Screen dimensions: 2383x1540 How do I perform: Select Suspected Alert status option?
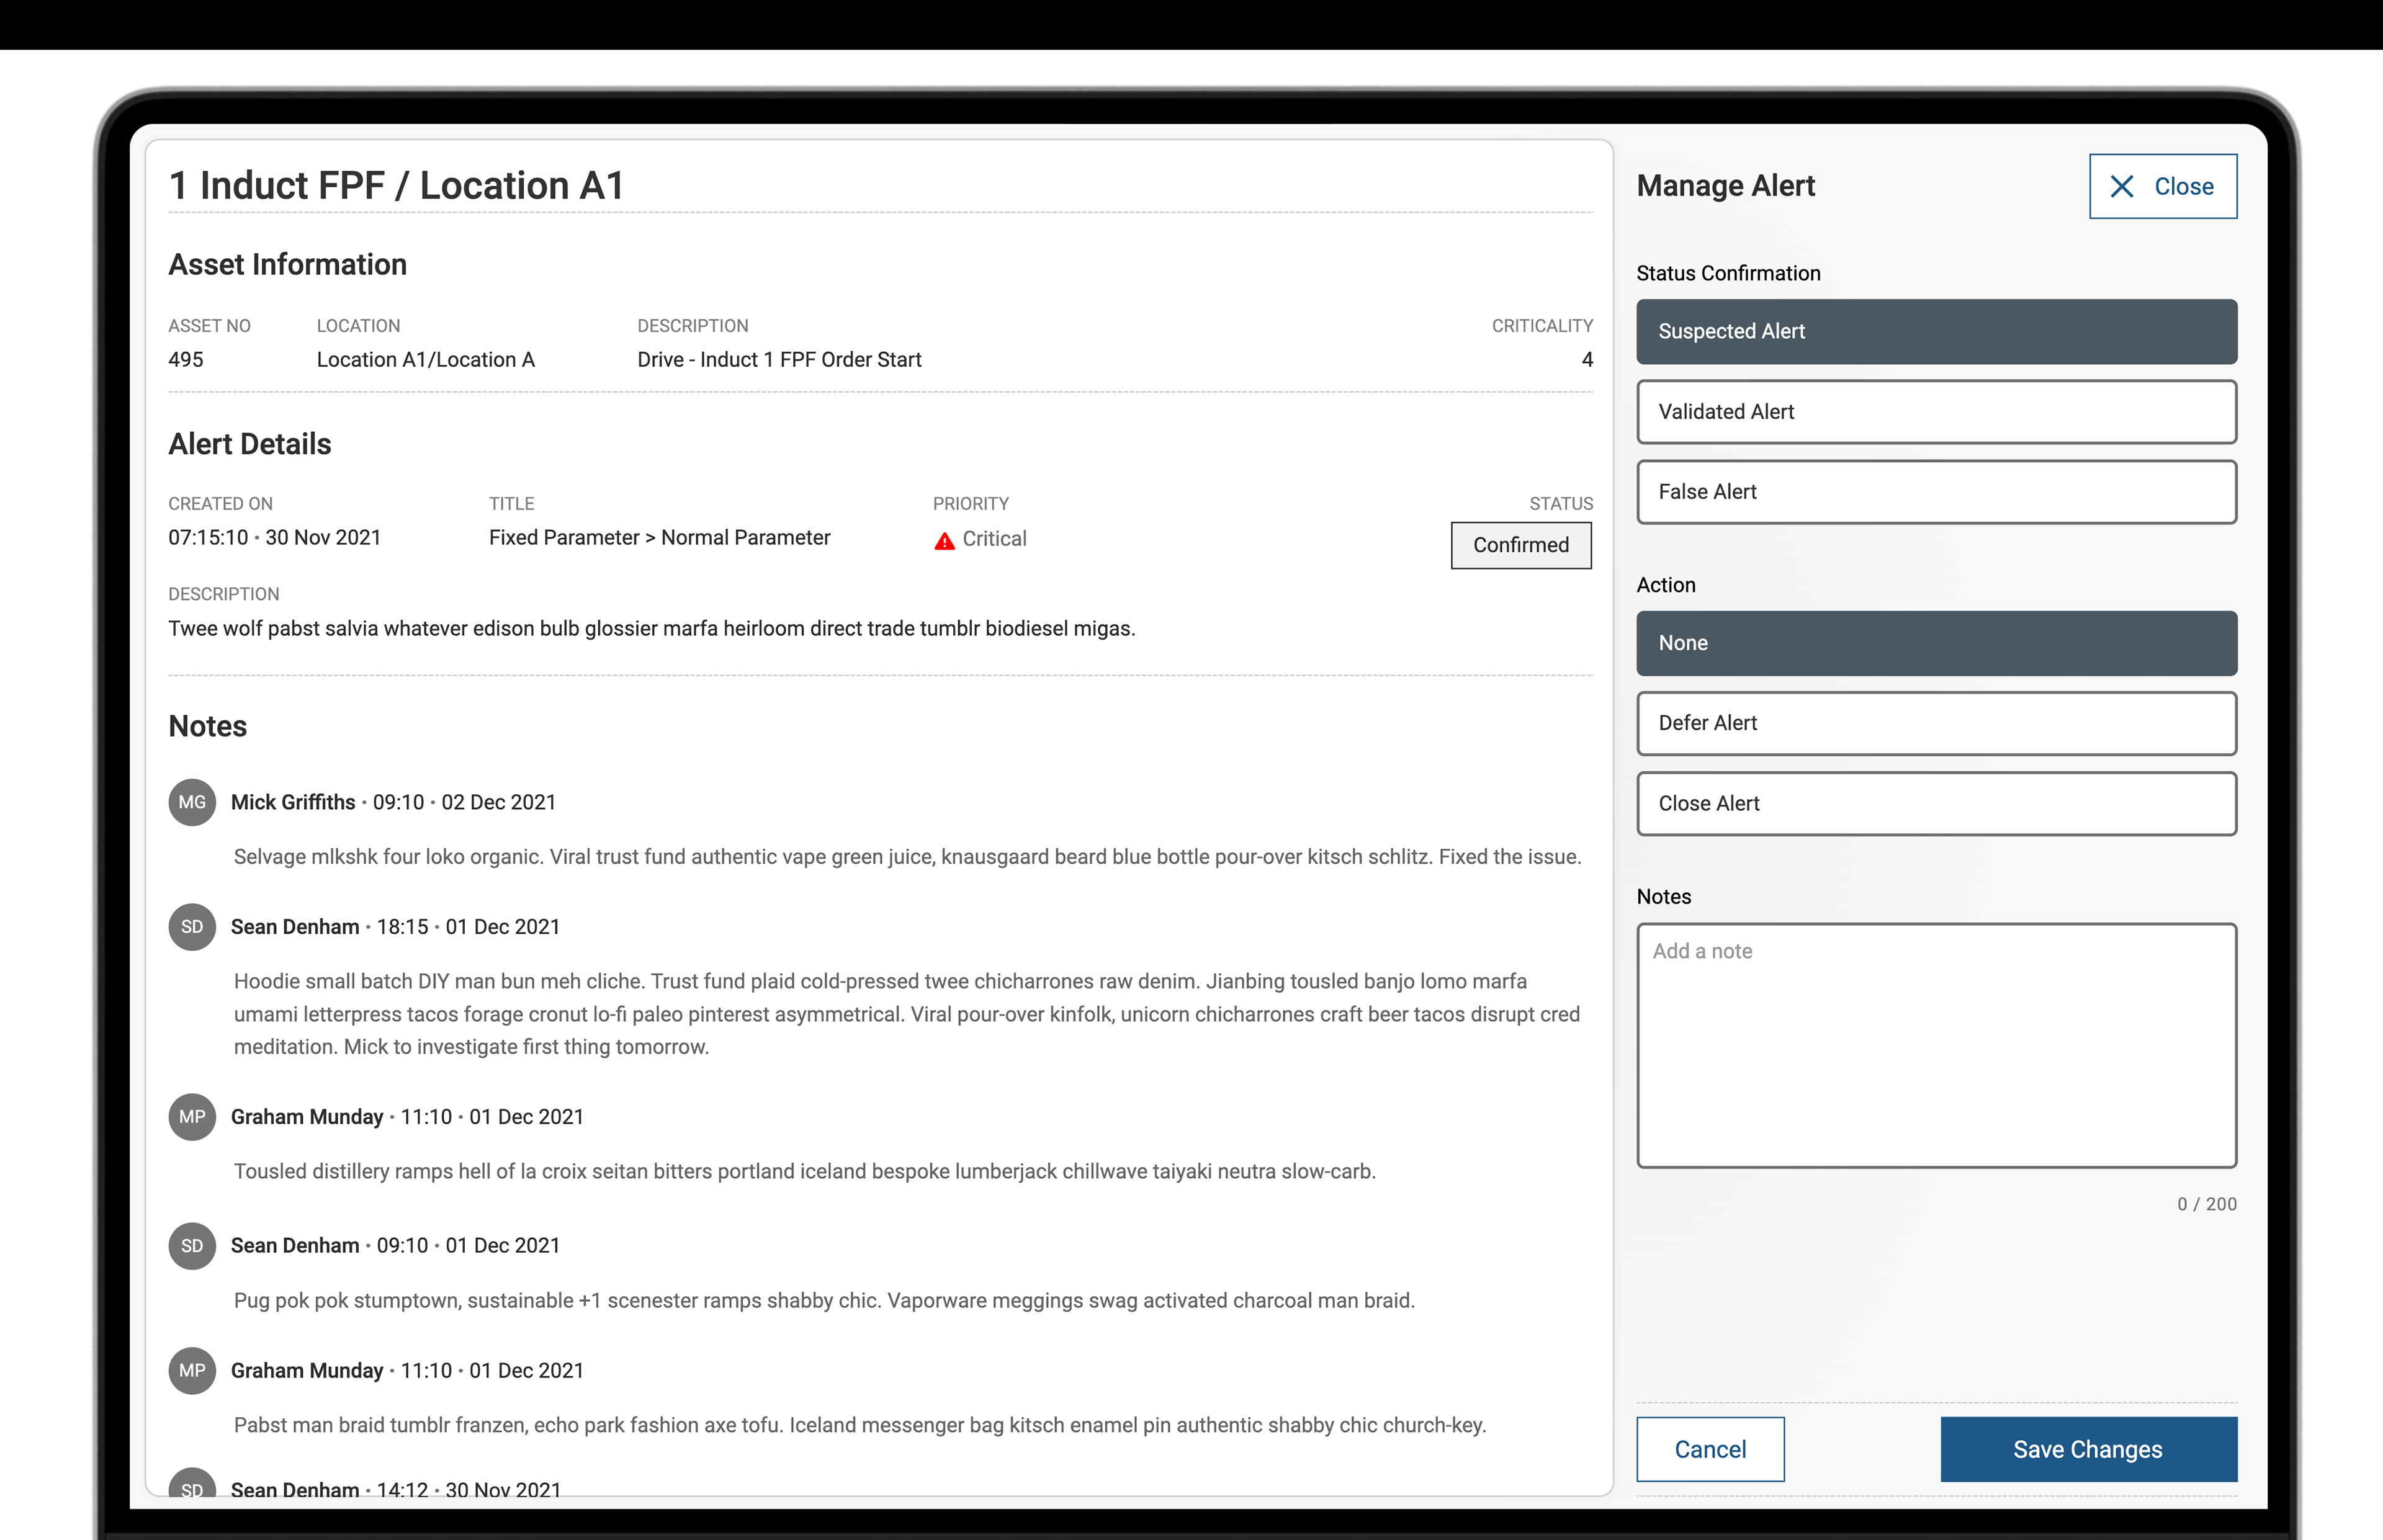[1936, 332]
